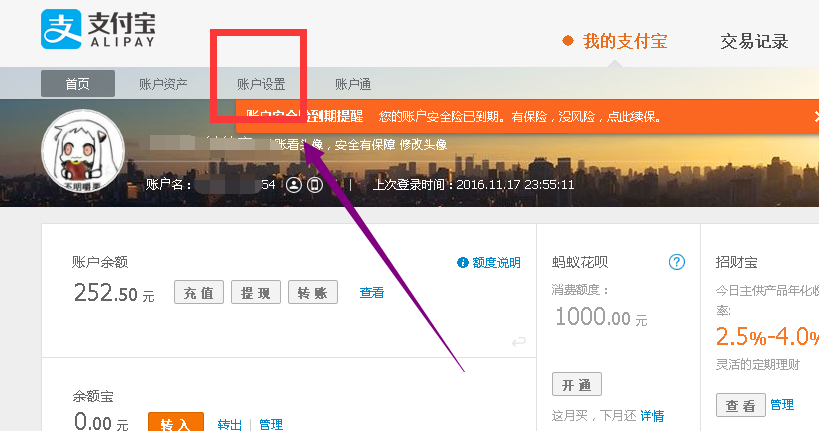Click the 修改头像 link
The image size is (819, 431).
tap(423, 145)
